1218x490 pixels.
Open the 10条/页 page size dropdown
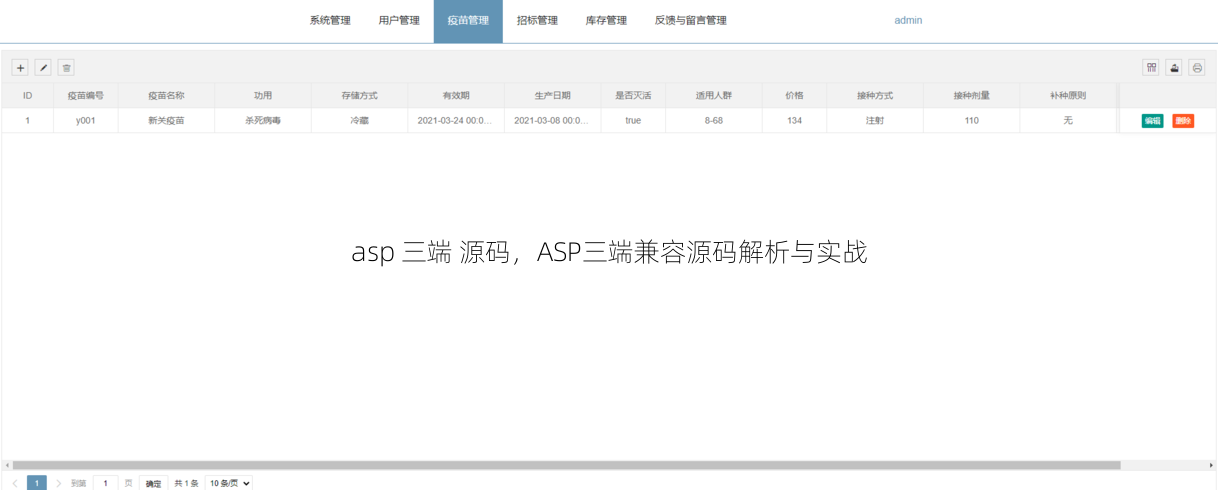[x=229, y=483]
